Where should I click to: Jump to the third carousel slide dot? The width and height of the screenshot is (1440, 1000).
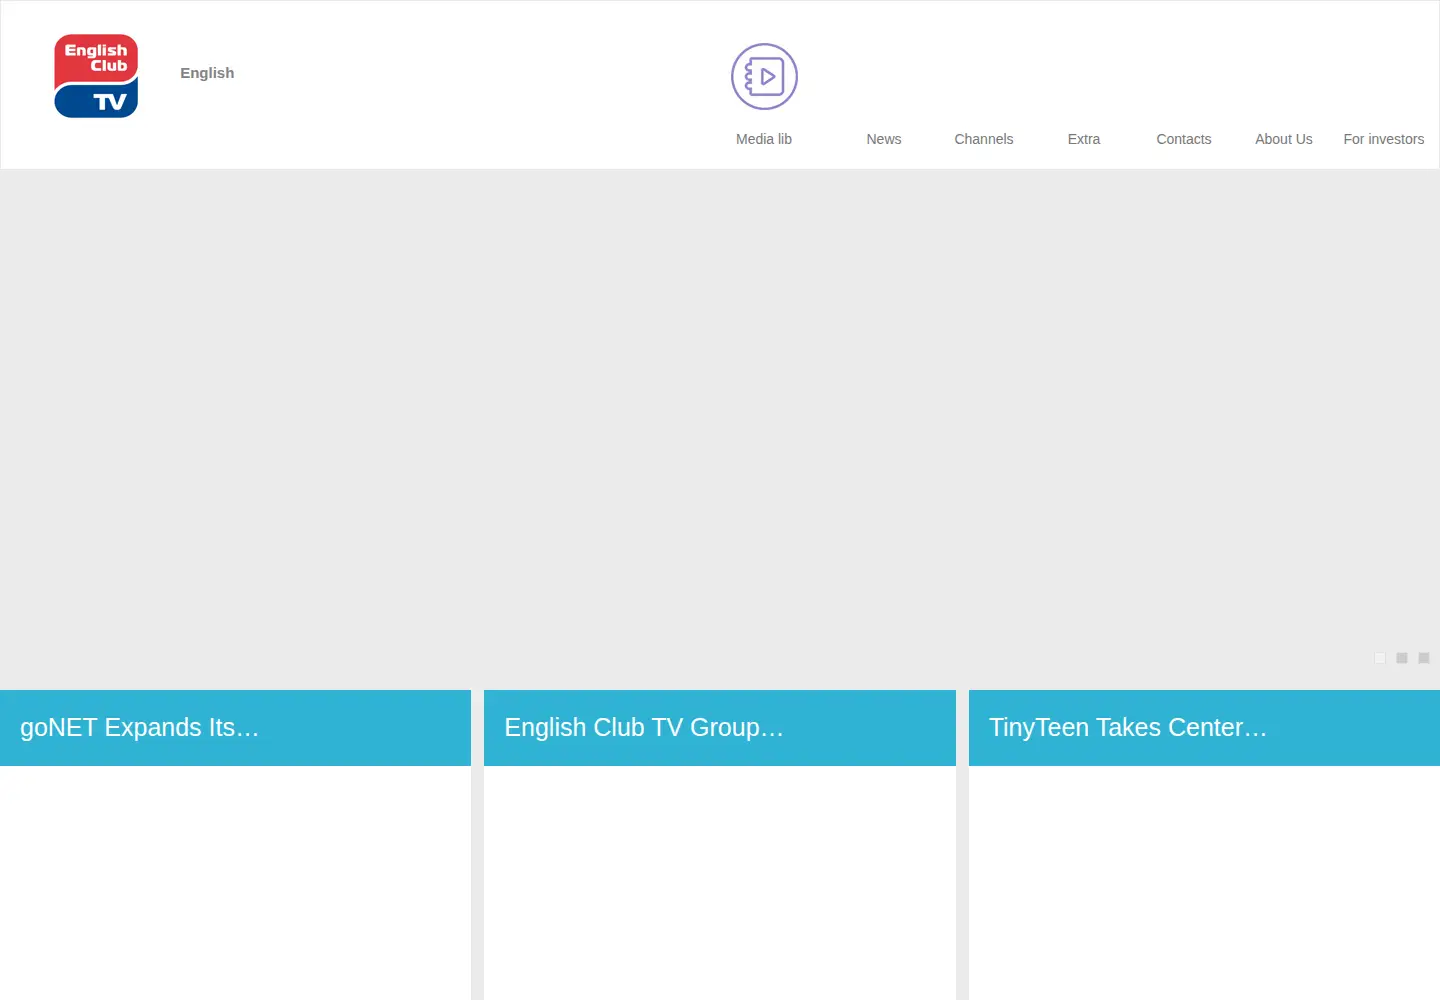click(x=1424, y=658)
